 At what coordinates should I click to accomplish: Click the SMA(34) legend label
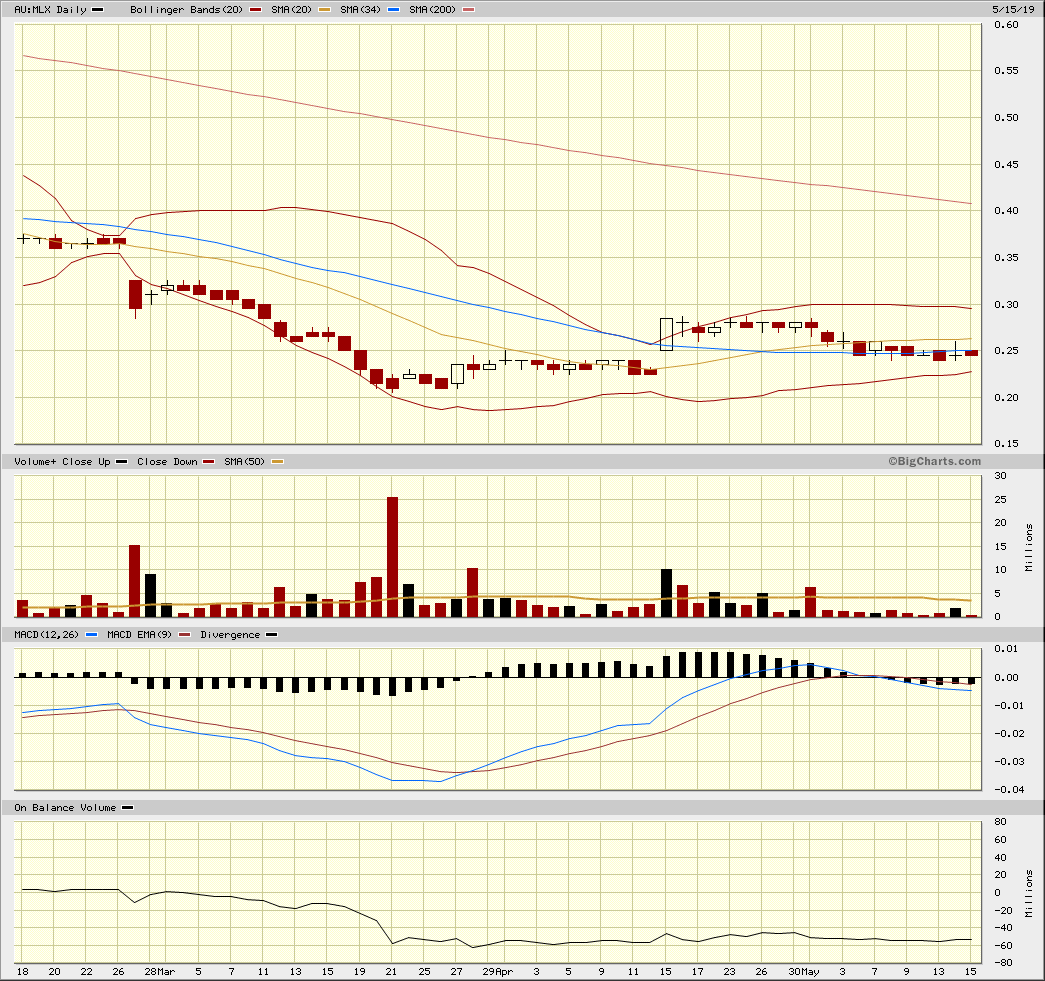pos(361,10)
